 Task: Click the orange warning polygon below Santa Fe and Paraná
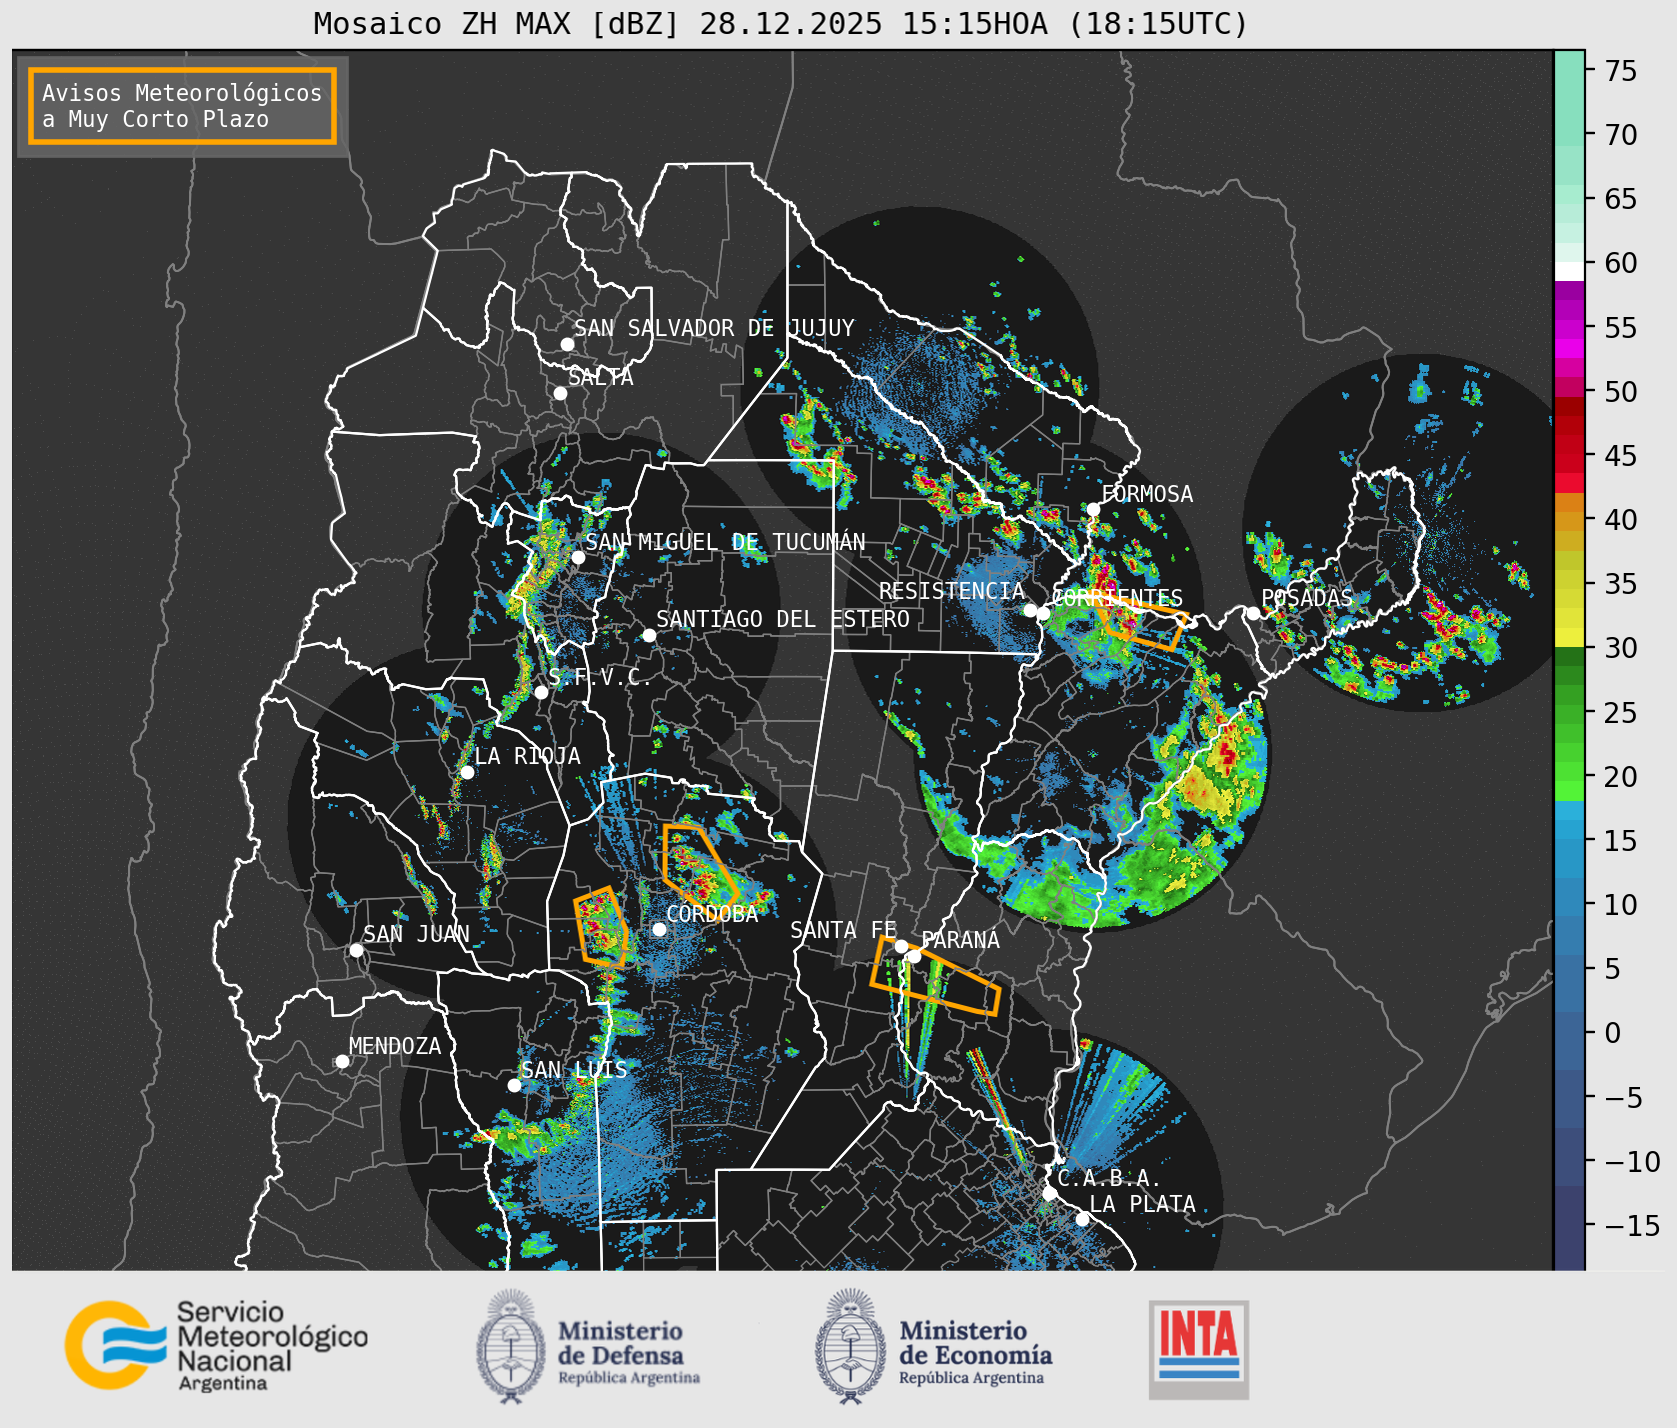click(x=935, y=976)
